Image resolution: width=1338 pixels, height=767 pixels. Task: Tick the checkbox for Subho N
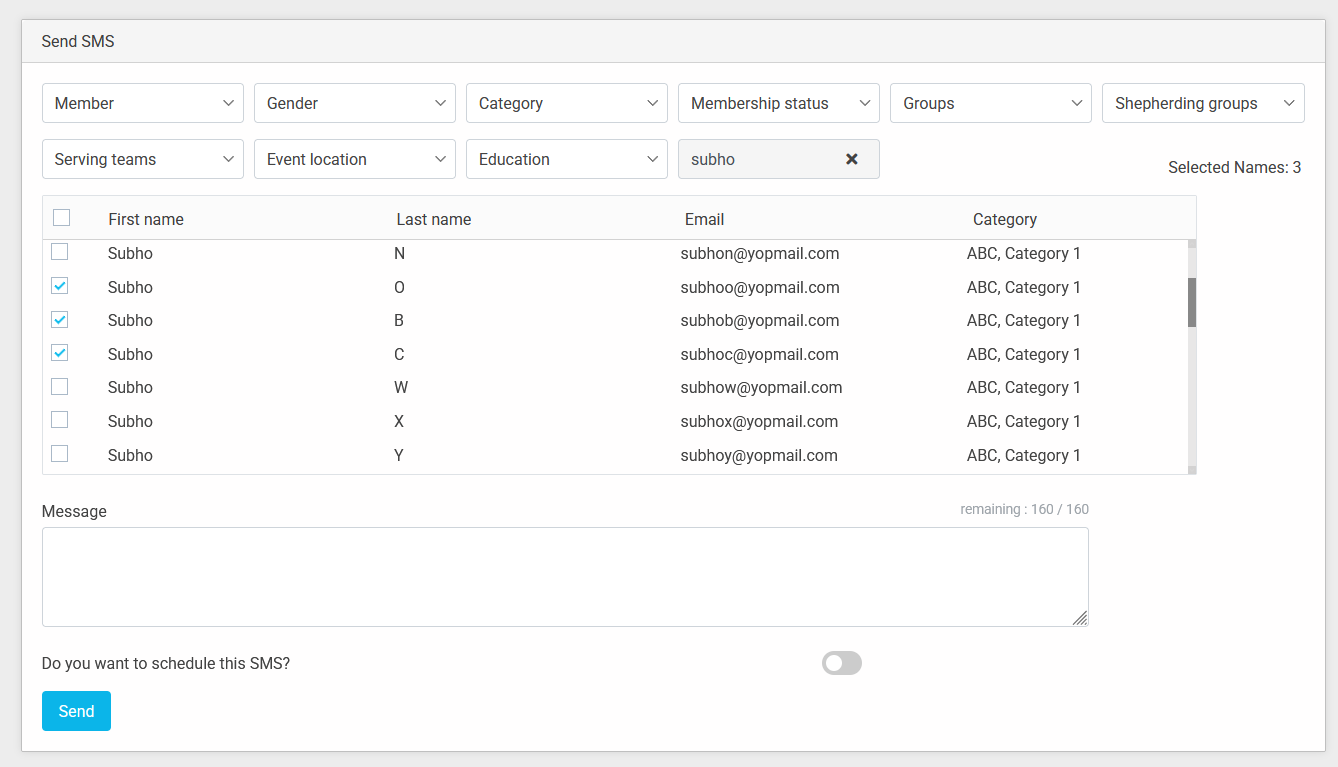point(60,252)
